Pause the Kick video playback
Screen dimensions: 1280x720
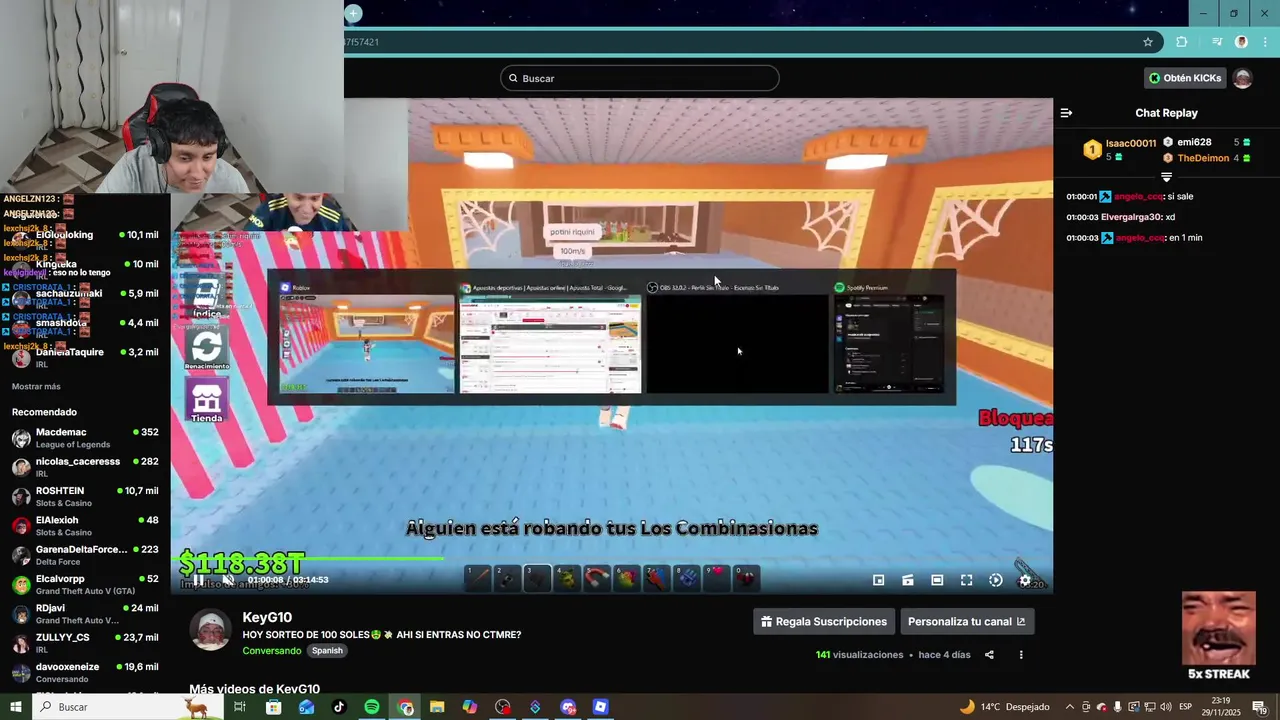(x=198, y=580)
